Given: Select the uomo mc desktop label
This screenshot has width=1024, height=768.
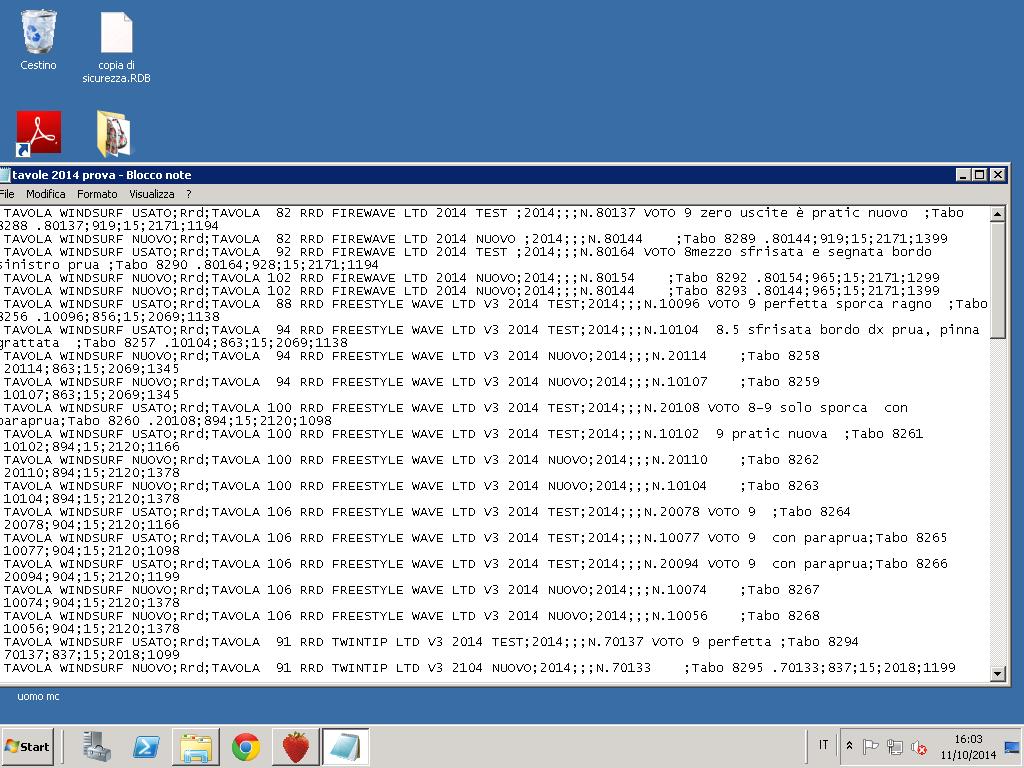Looking at the screenshot, I should click(38, 696).
